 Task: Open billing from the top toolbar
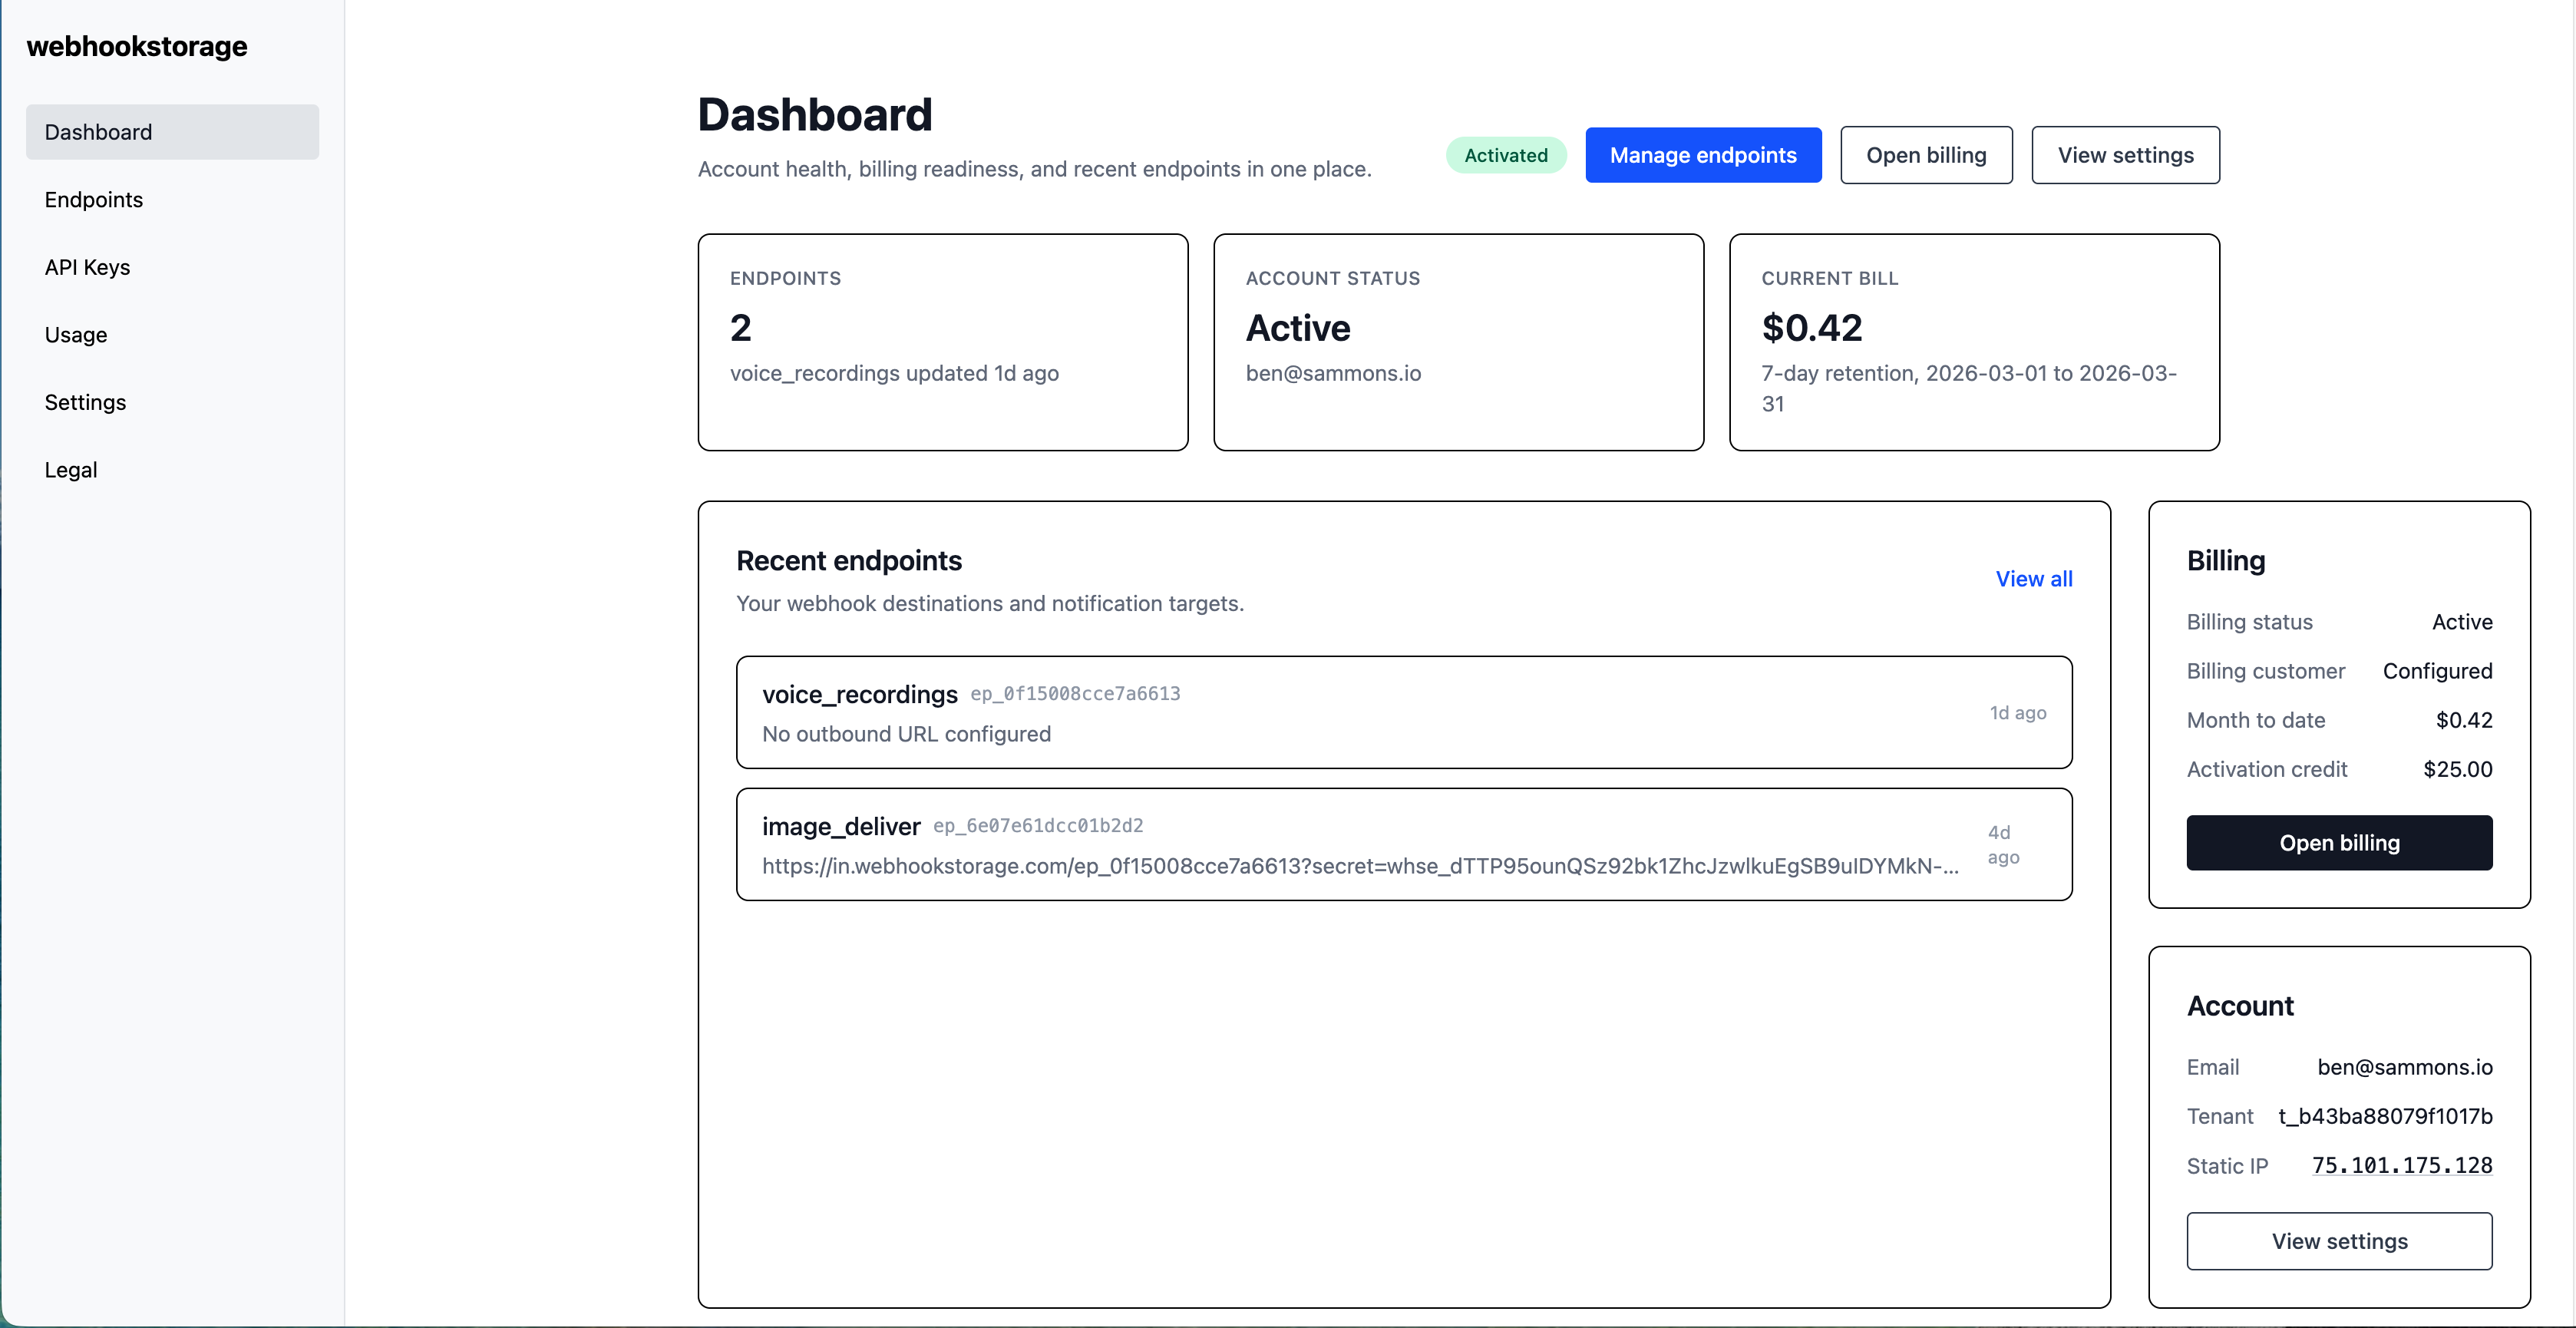click(x=1925, y=155)
